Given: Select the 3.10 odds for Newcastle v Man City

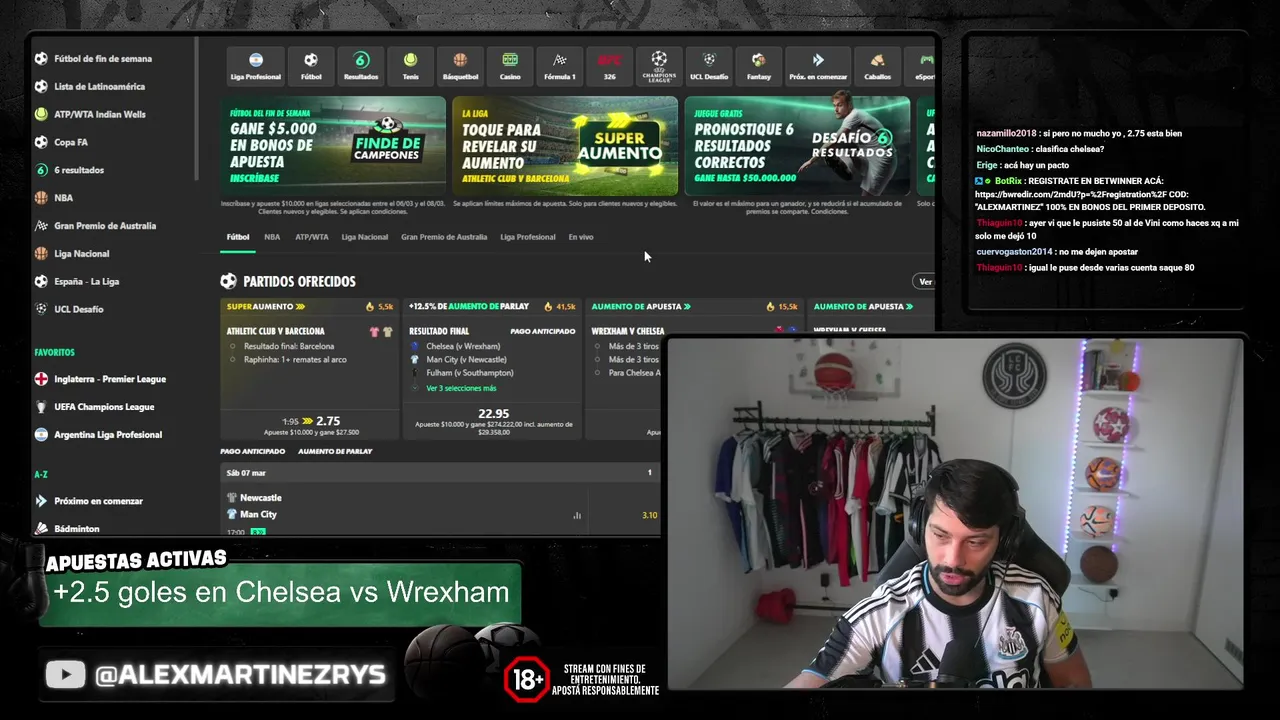Looking at the screenshot, I should tap(649, 515).
